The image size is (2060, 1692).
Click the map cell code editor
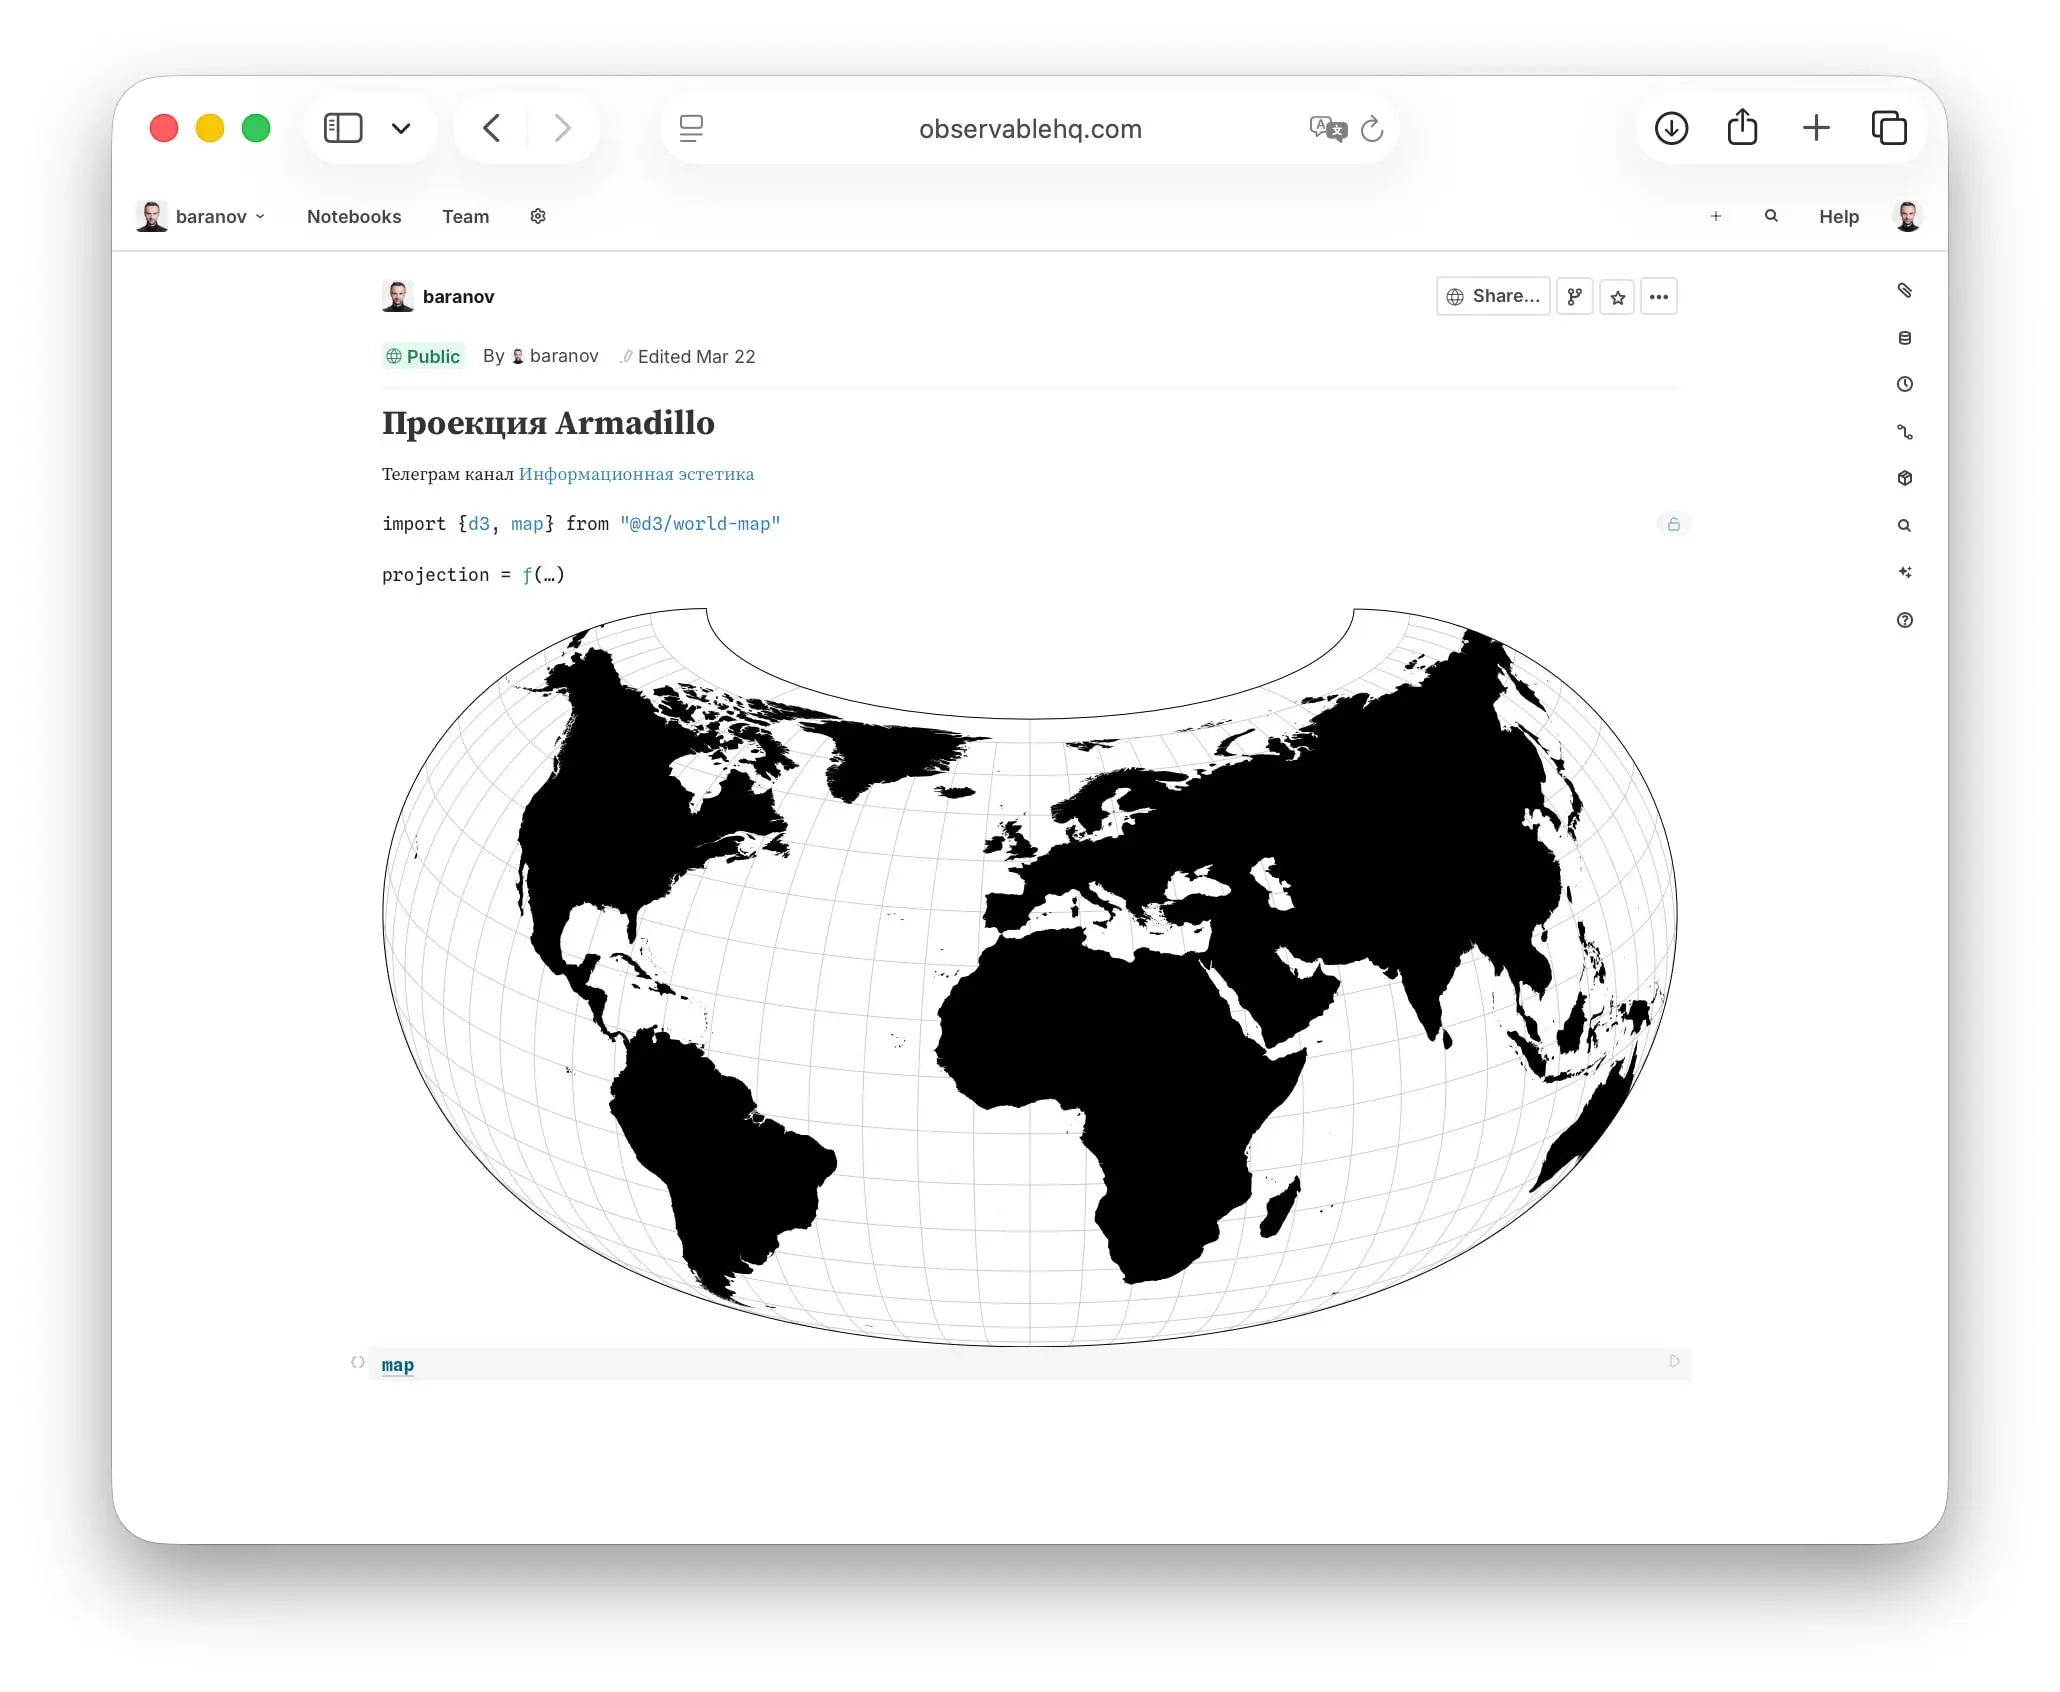(x=1030, y=1365)
